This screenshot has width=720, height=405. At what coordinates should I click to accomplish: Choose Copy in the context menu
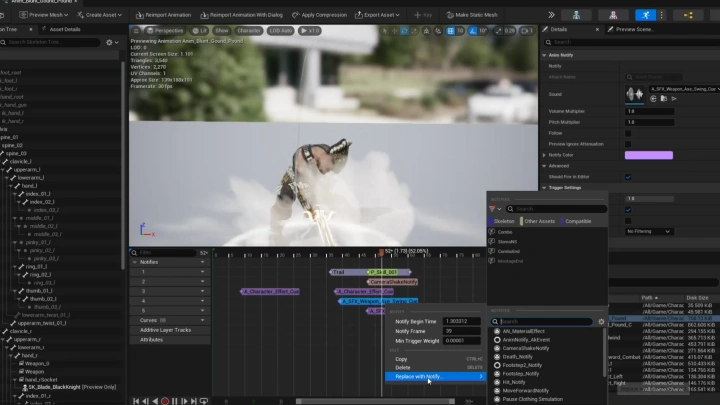435,359
